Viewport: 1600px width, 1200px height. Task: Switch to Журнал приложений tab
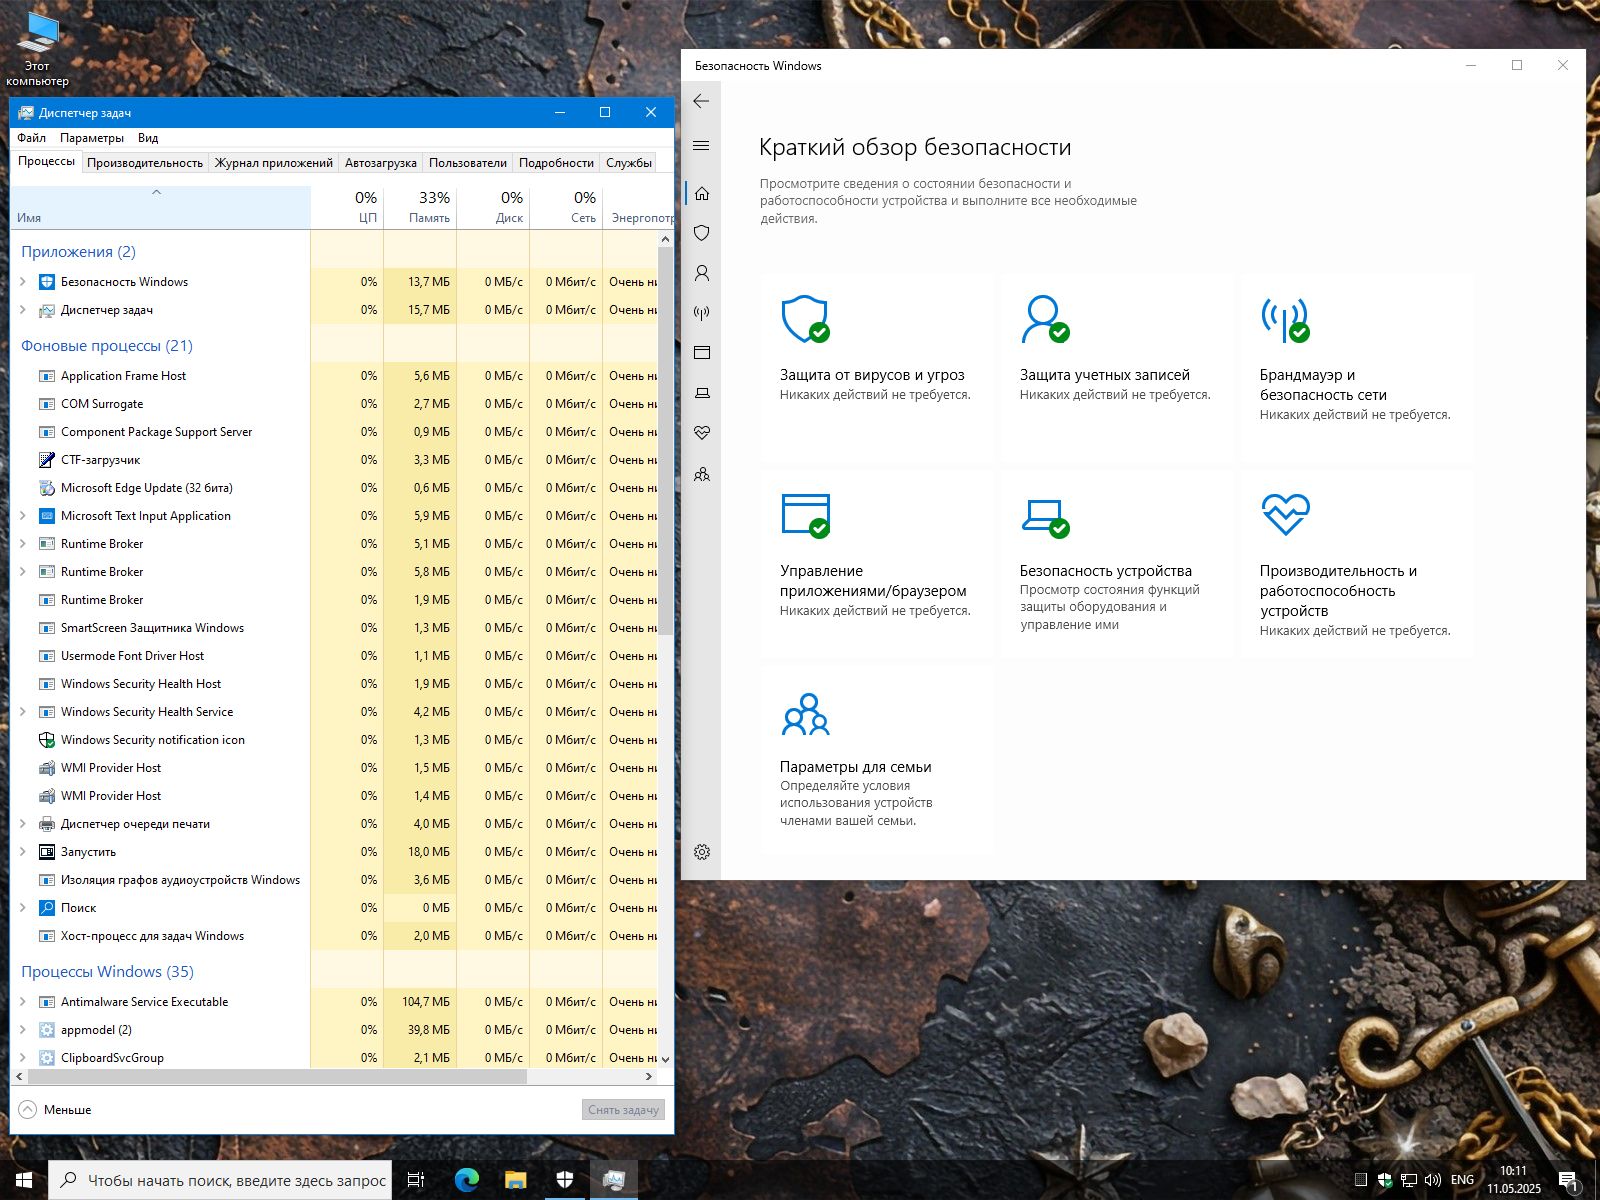coord(274,163)
